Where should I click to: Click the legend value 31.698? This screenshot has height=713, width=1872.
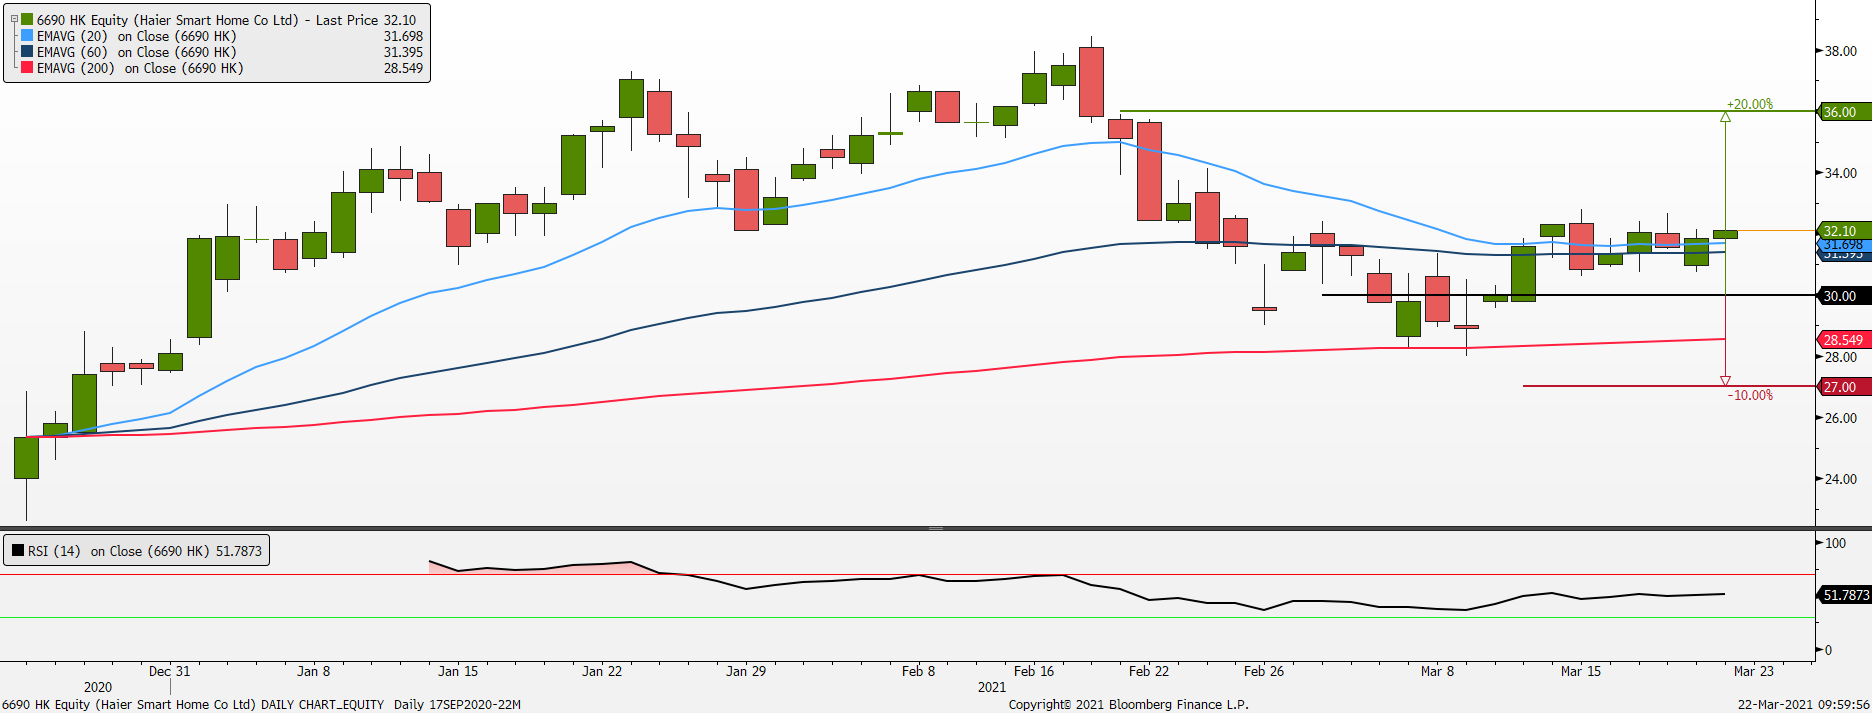(x=403, y=36)
